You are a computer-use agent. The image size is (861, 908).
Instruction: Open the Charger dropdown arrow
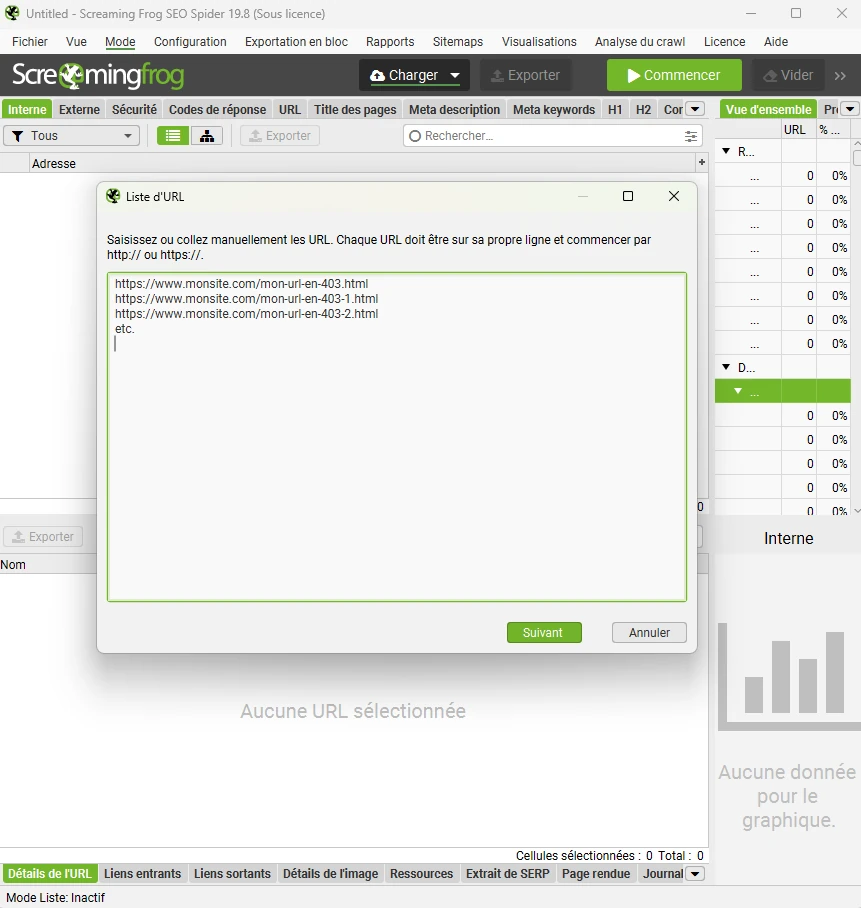click(x=455, y=75)
